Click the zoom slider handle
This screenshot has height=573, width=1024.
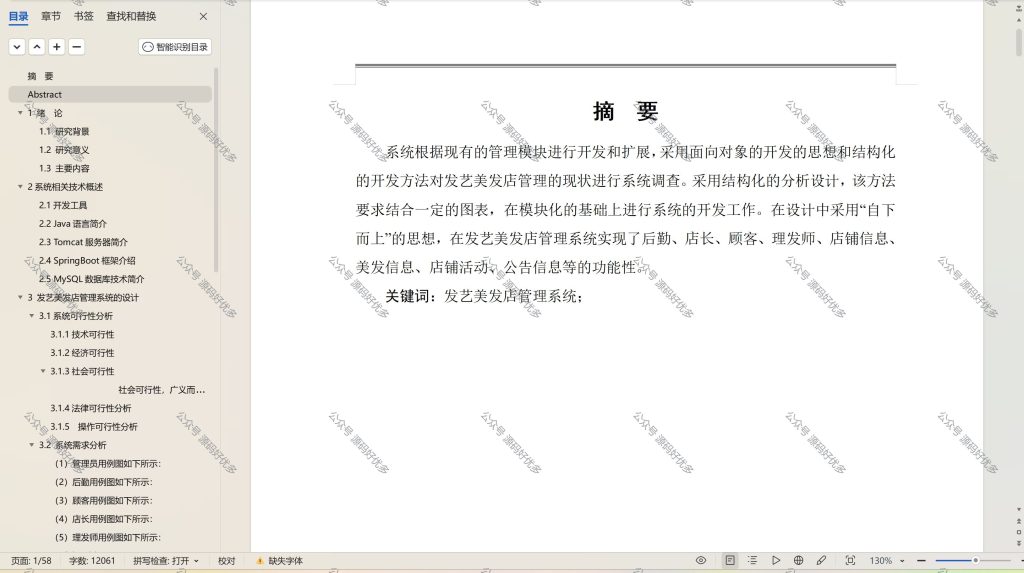coord(975,561)
